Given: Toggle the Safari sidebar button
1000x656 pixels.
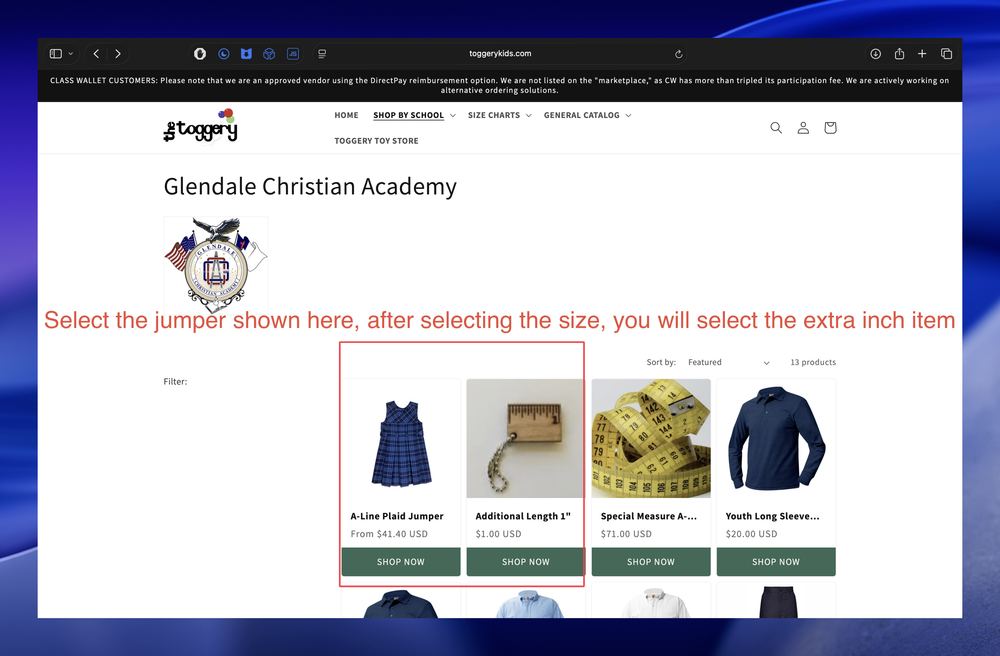Looking at the screenshot, I should [x=56, y=54].
